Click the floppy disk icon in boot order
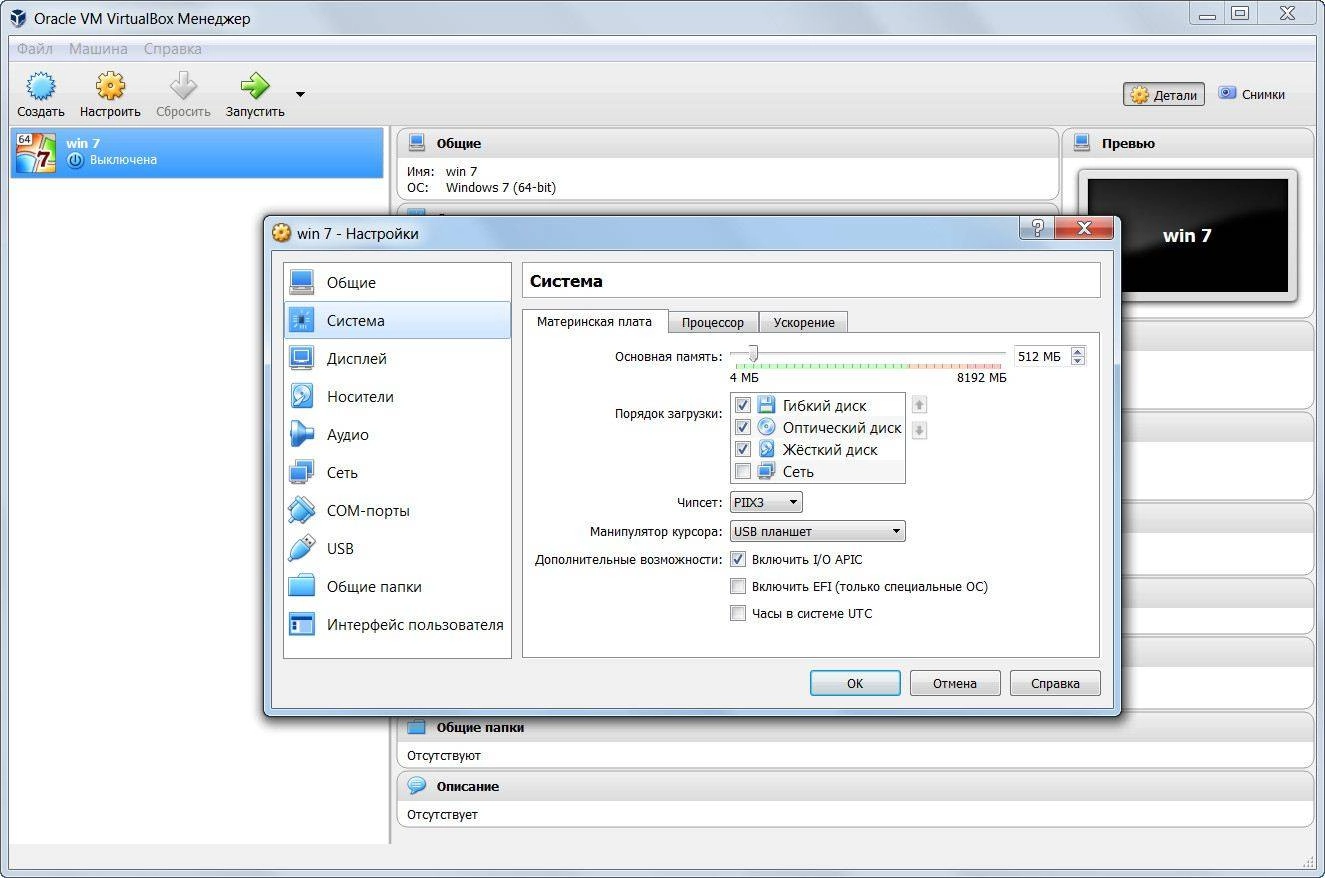The width and height of the screenshot is (1325, 878). pos(766,405)
